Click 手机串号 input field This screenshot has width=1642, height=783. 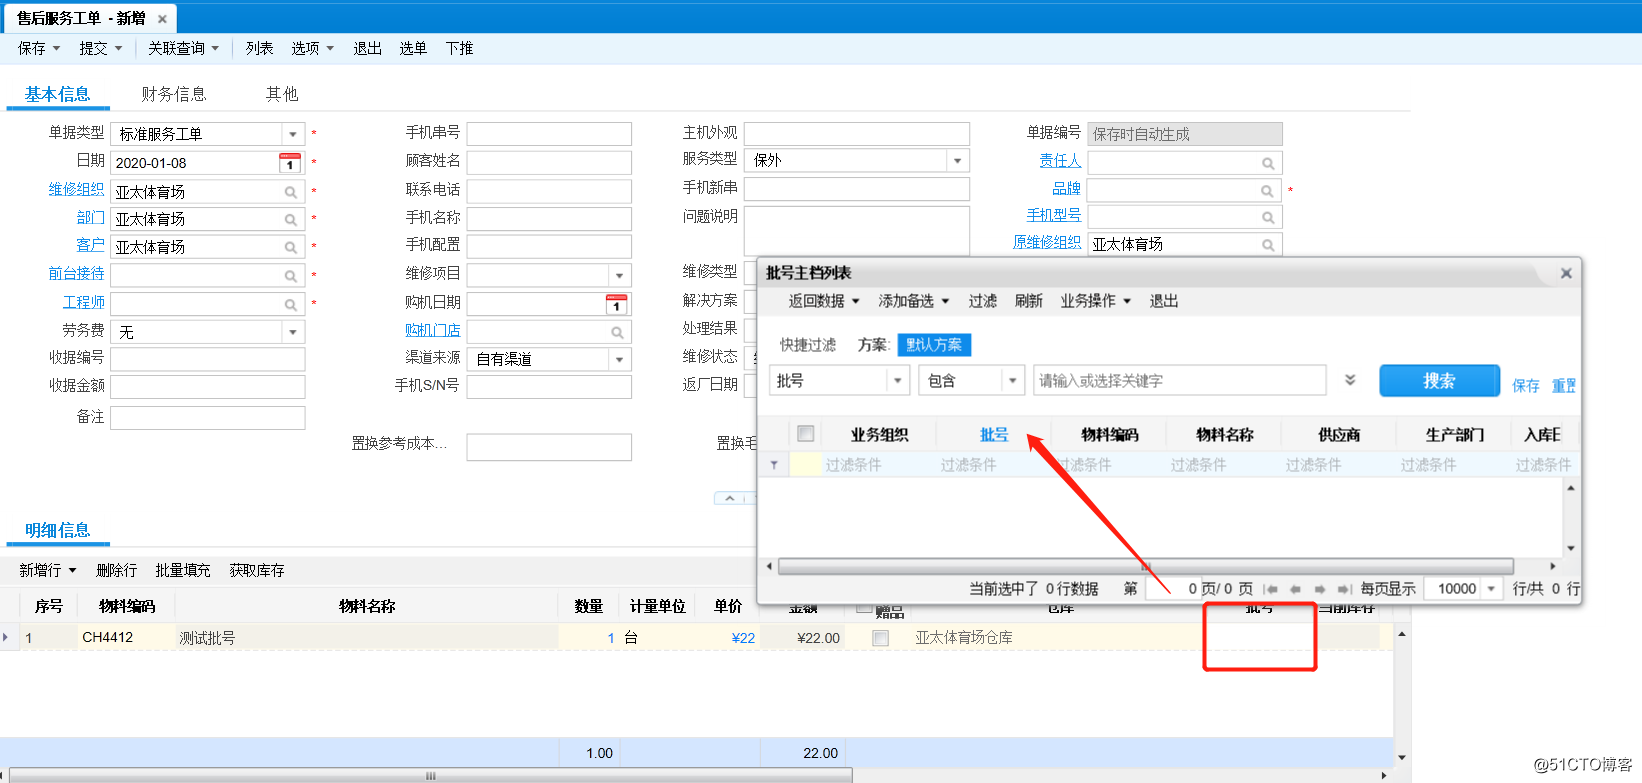point(549,134)
